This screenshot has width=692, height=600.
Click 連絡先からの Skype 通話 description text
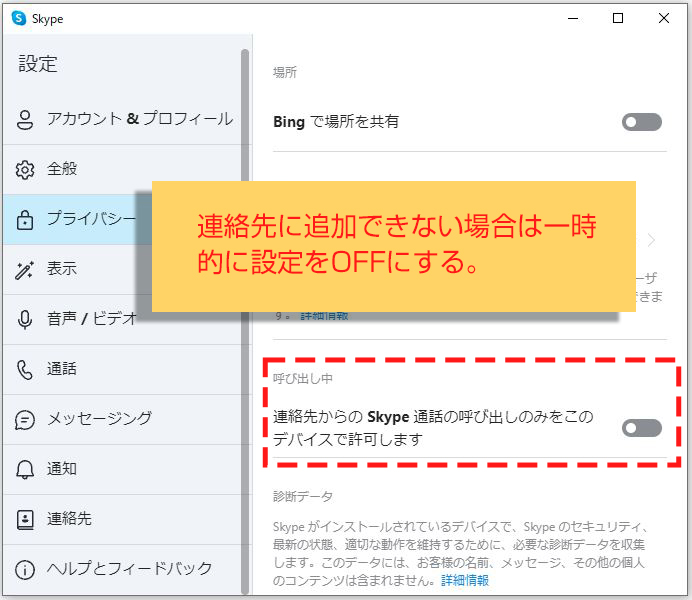coord(433,428)
